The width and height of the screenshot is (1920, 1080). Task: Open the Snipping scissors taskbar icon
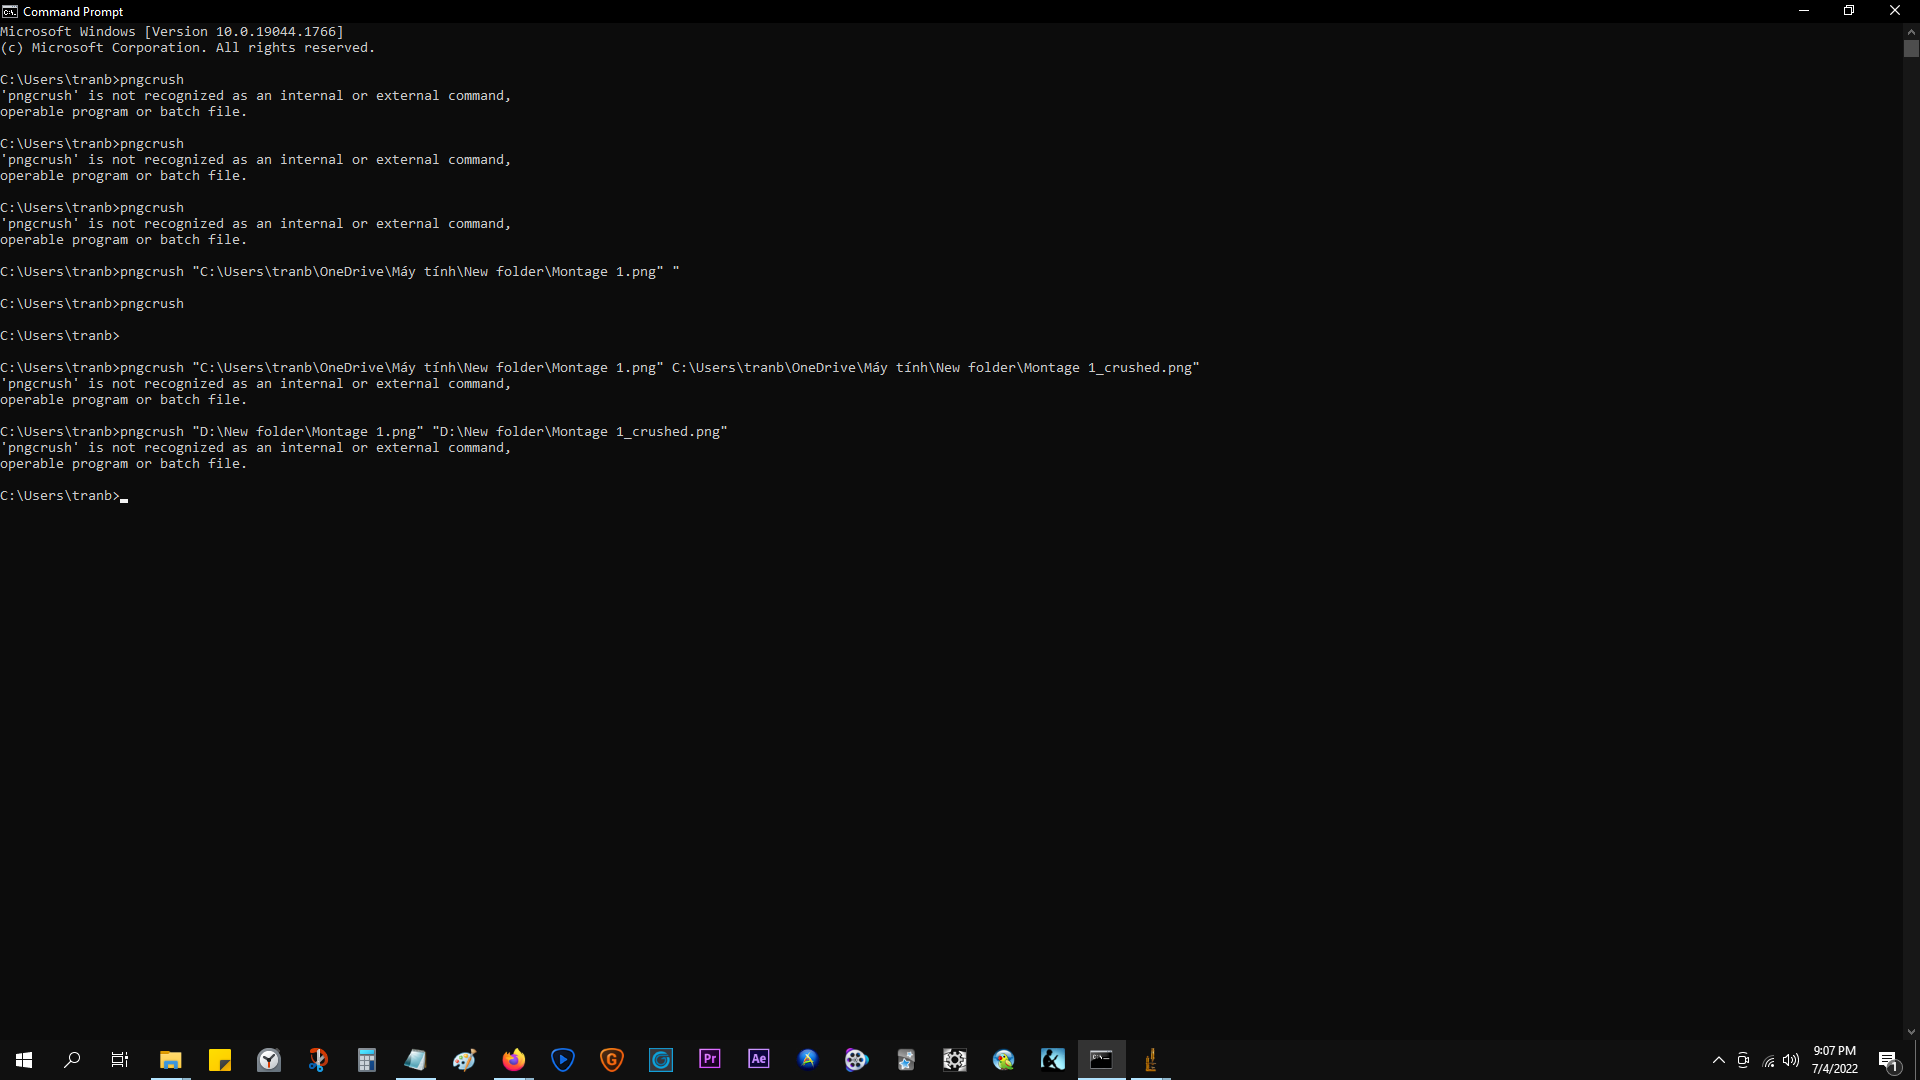coord(318,1060)
